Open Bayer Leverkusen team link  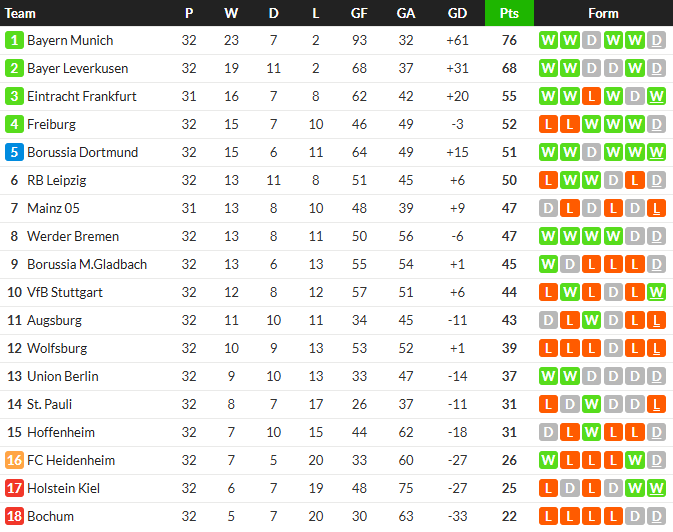[75, 69]
